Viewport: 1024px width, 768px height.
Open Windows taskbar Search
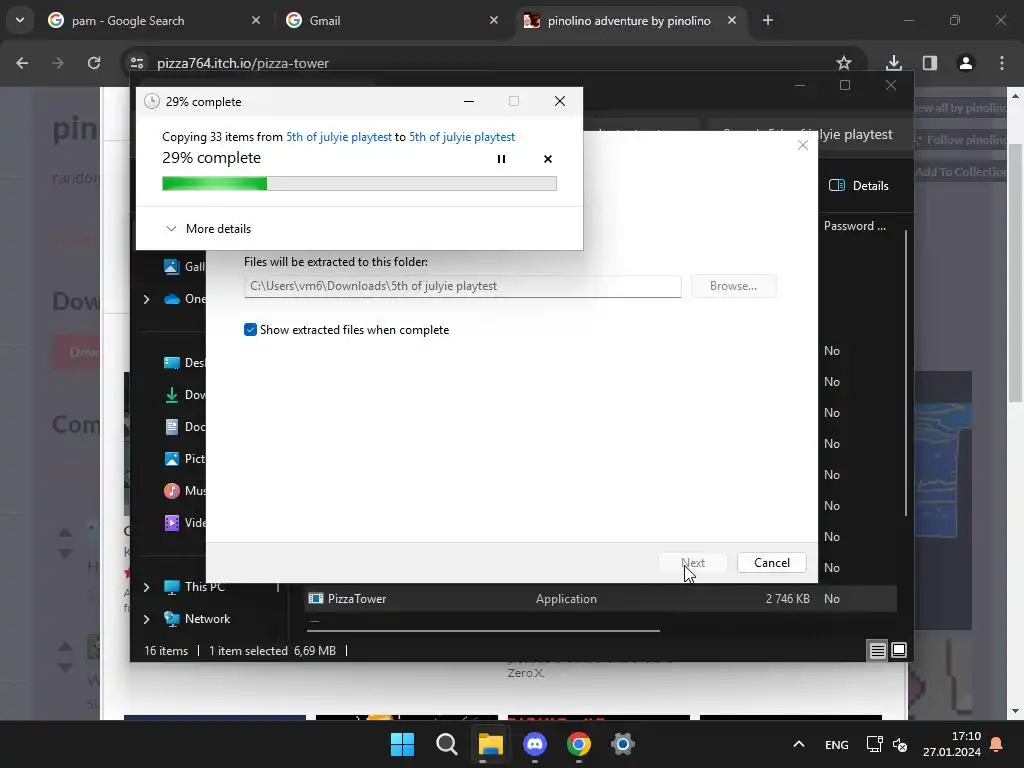click(447, 744)
